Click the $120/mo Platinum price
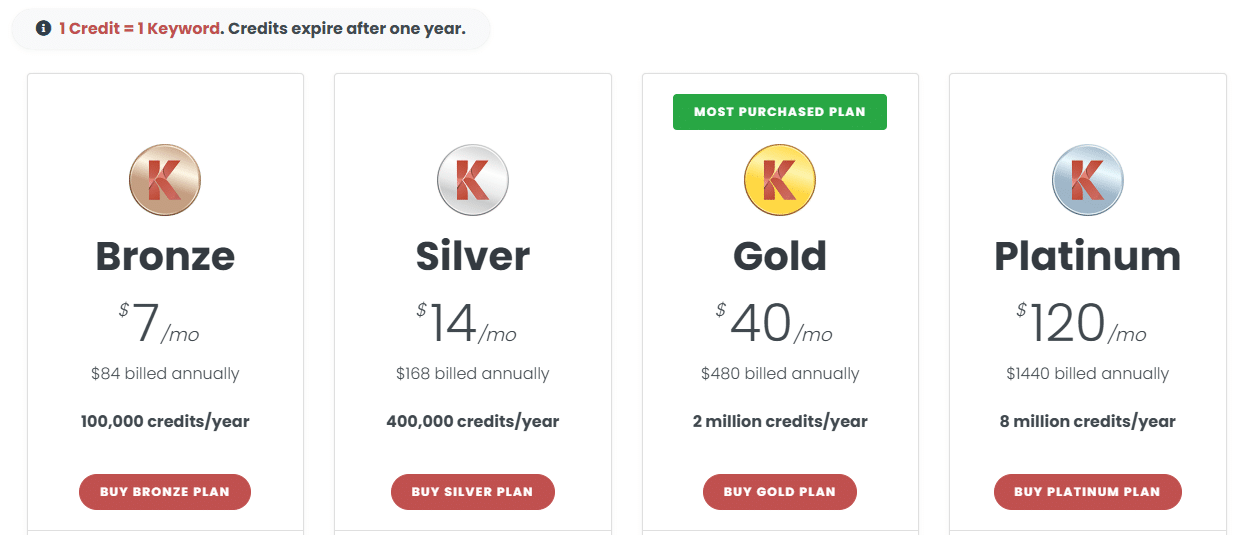 1082,323
